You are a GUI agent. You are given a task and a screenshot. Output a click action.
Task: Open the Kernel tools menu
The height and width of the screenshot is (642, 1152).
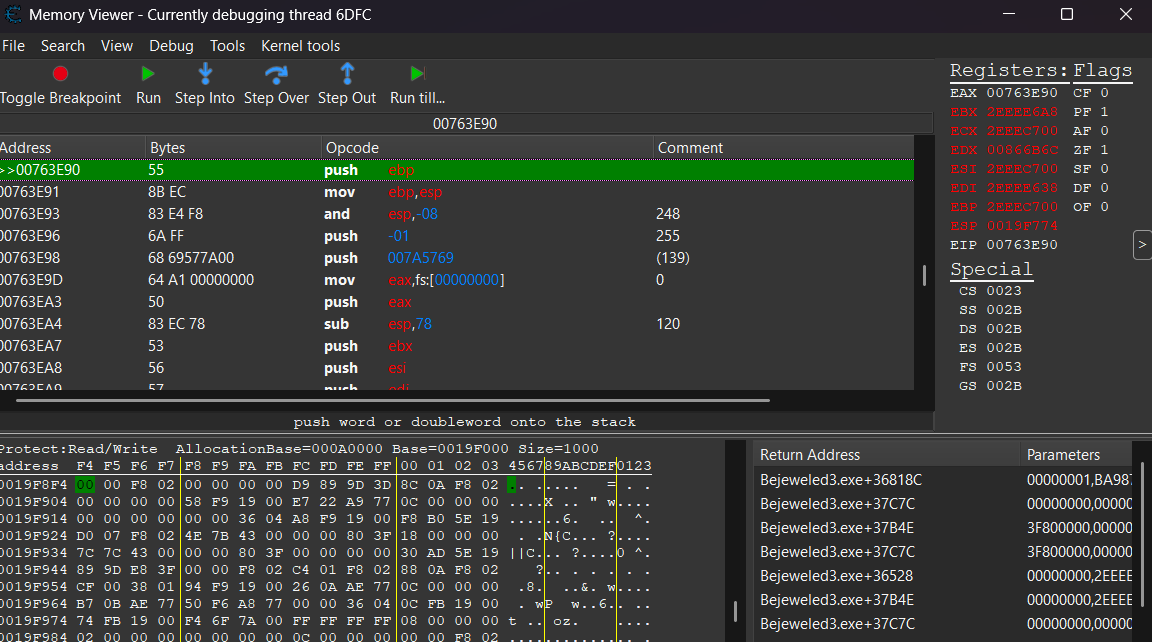click(300, 46)
